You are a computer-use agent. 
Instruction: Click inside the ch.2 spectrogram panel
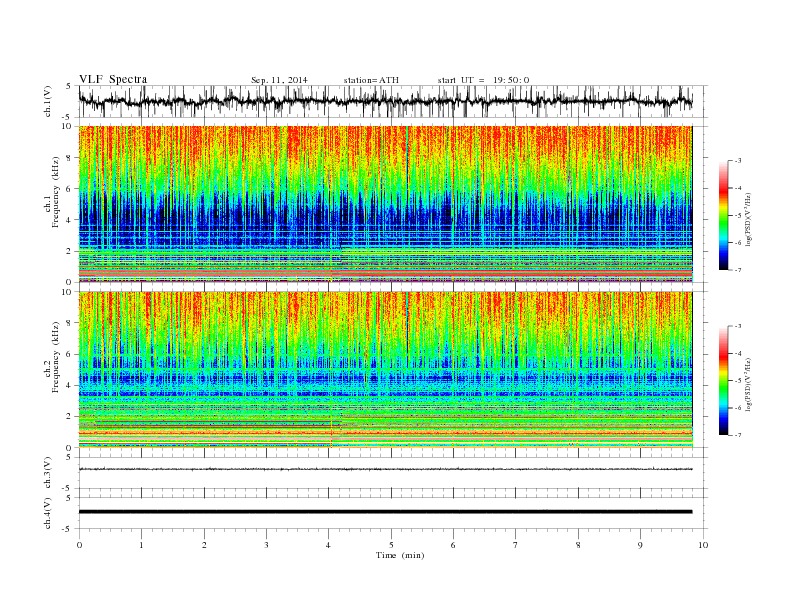[385, 370]
